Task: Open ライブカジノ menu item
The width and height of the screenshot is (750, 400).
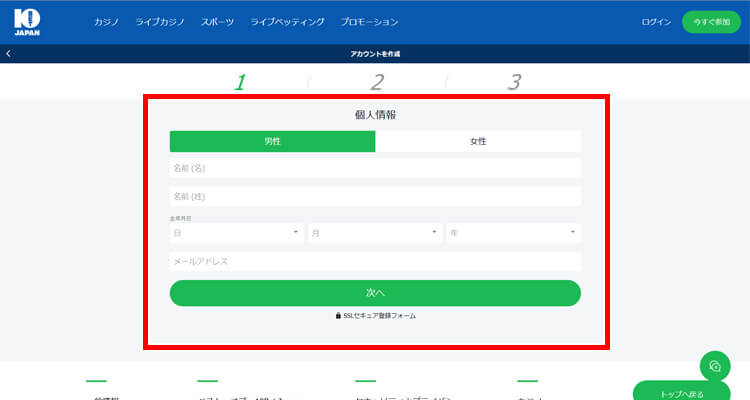Action: point(160,22)
